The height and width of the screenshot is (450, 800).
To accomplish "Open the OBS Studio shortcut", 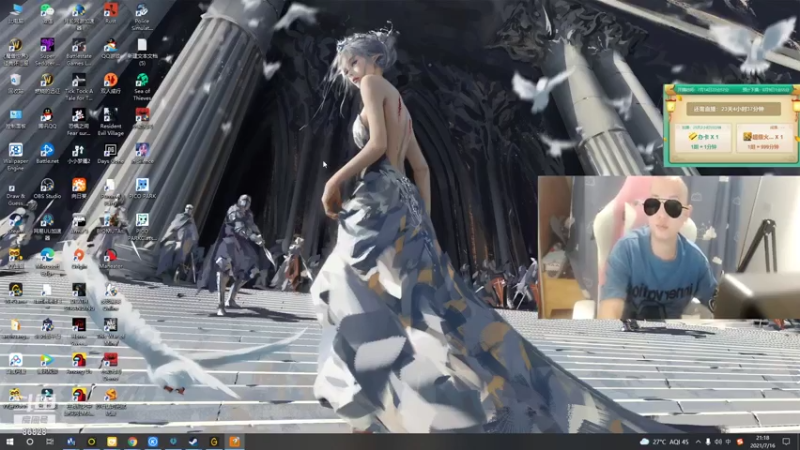I will point(47,188).
